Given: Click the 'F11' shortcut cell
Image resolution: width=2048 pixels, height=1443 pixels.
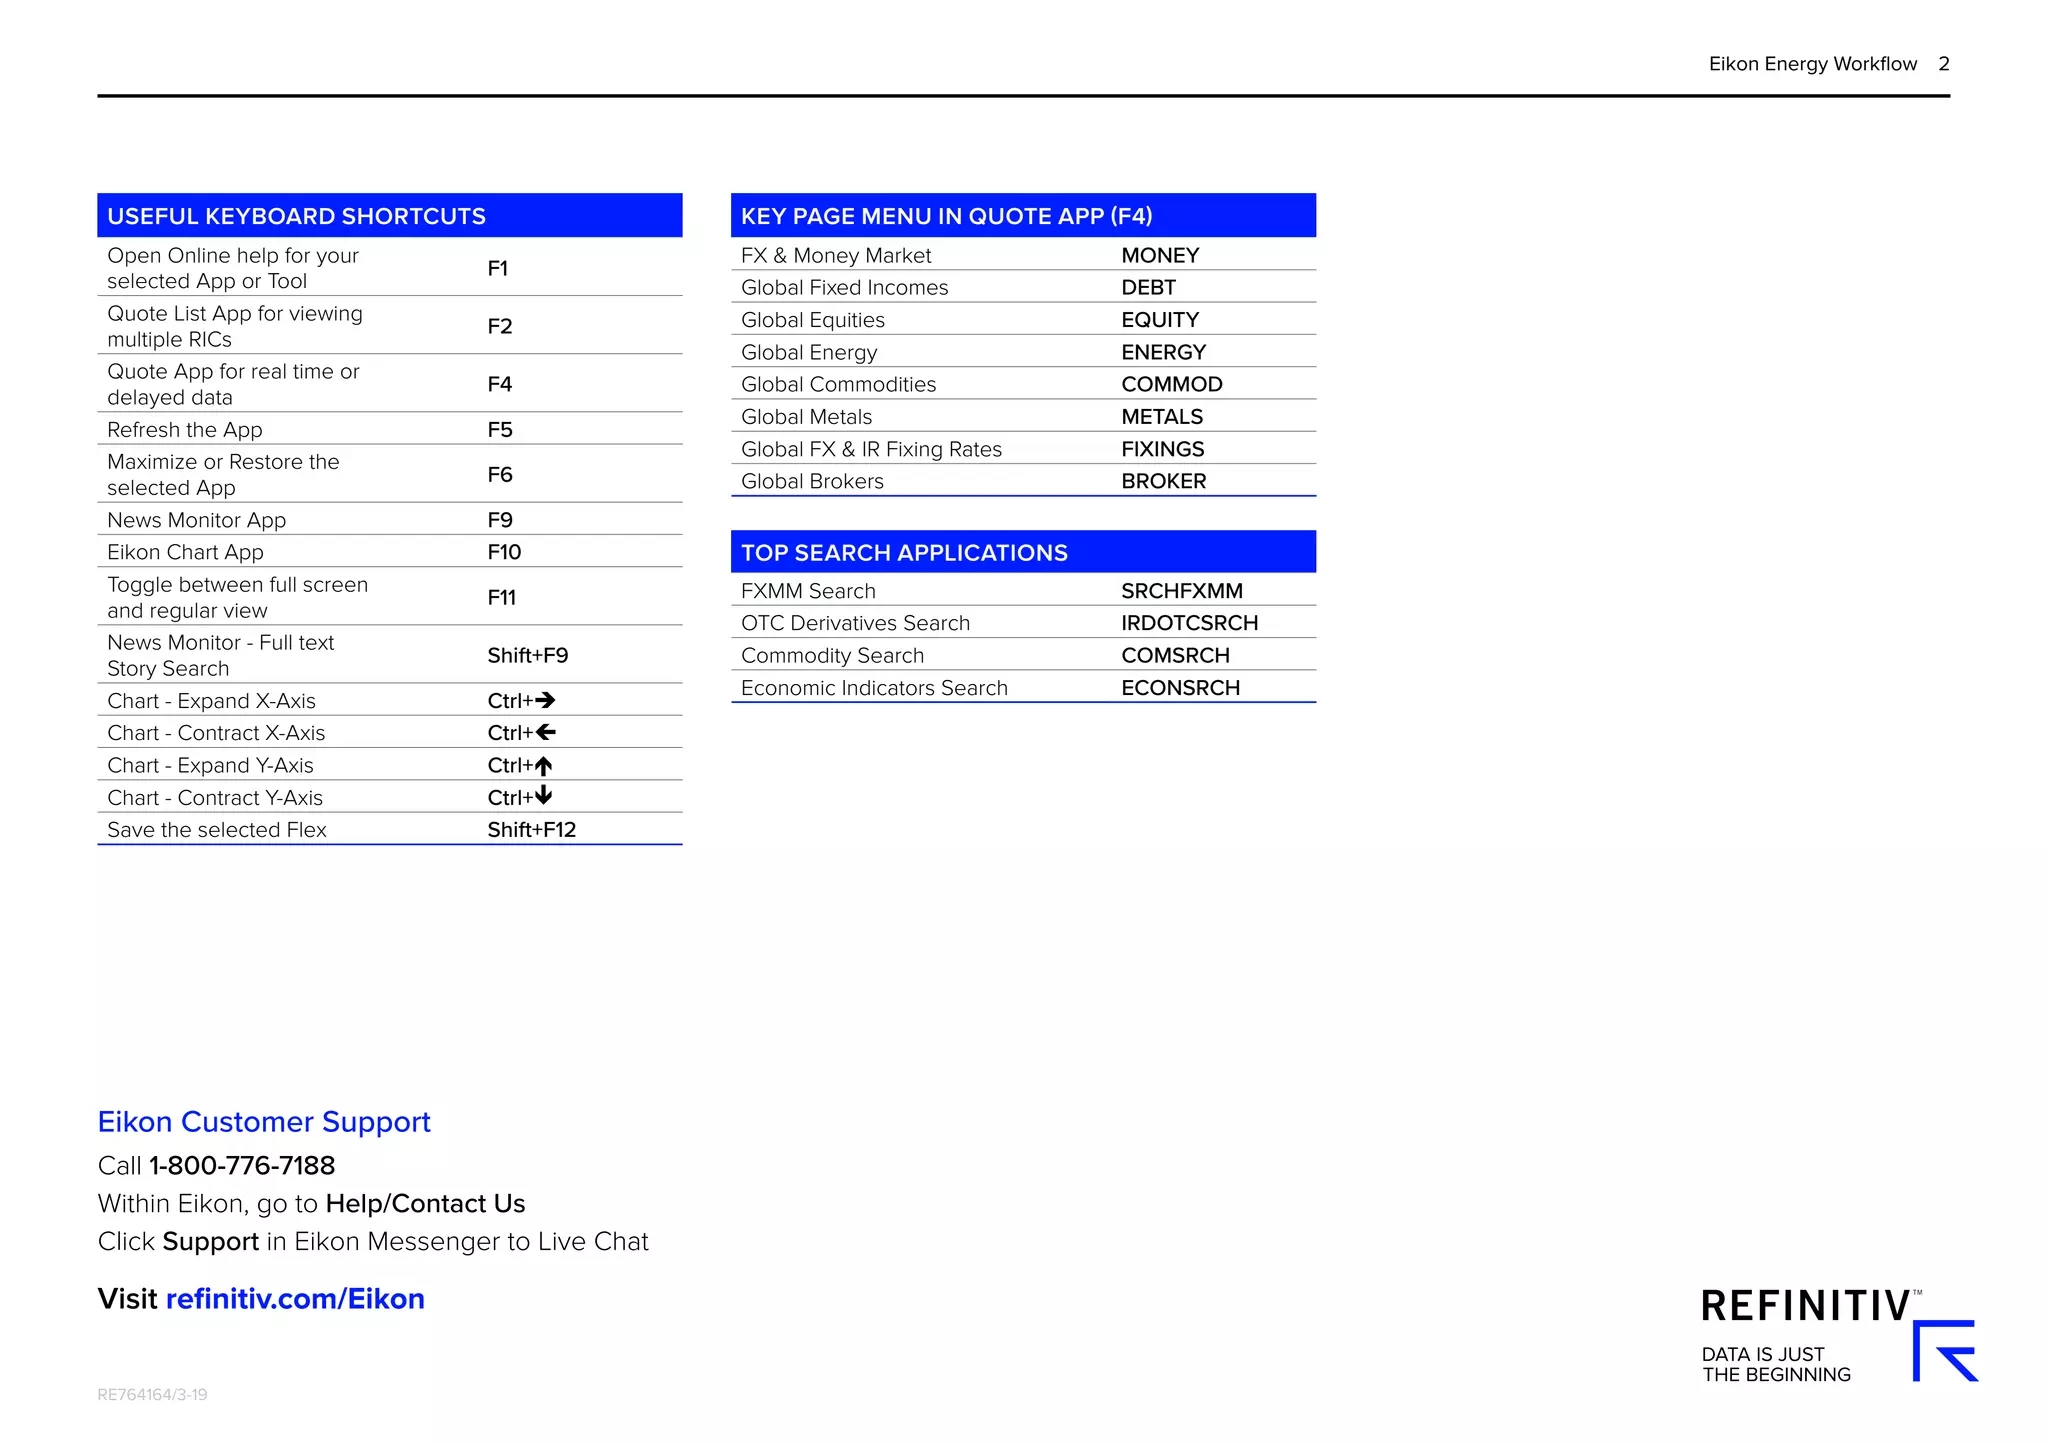Looking at the screenshot, I should pyautogui.click(x=502, y=597).
